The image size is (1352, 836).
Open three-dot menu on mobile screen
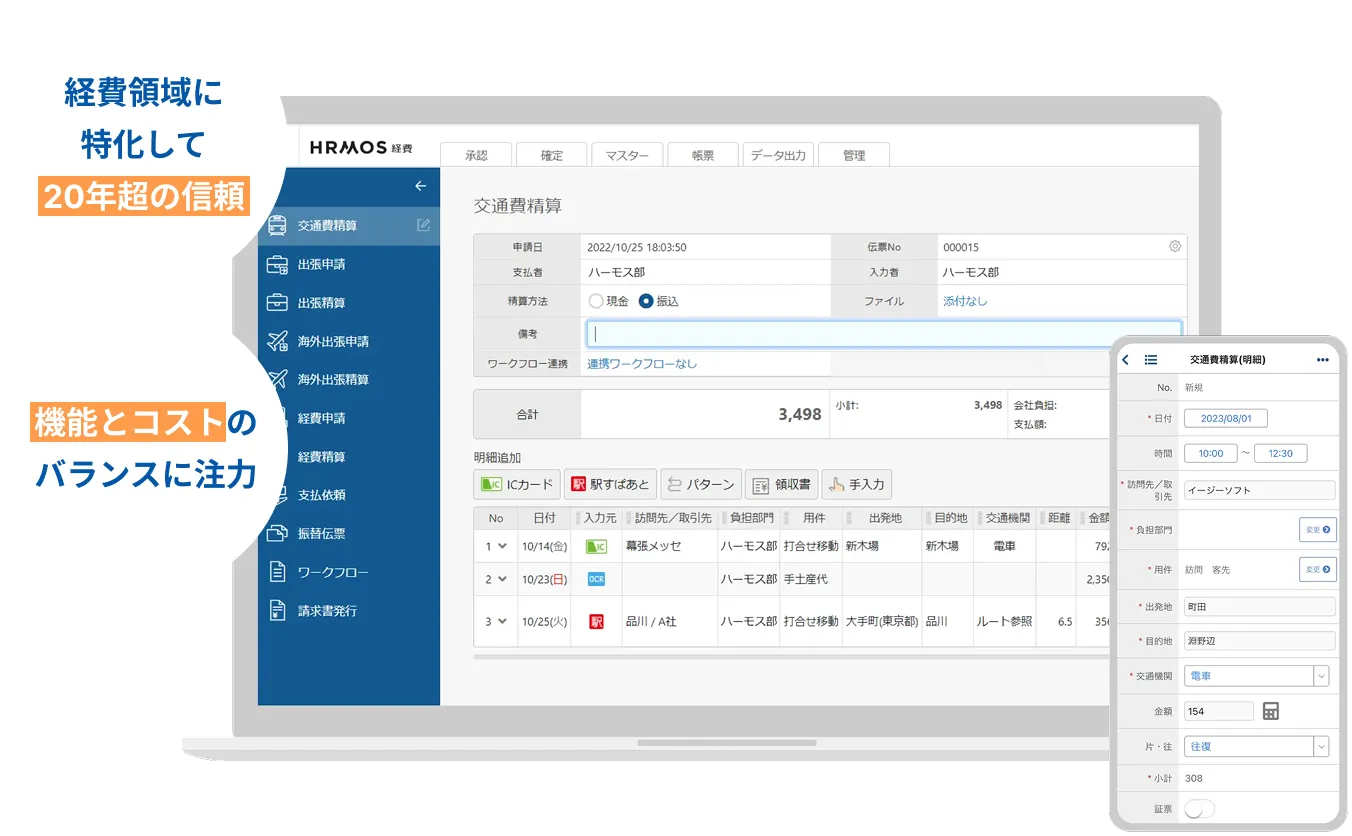1323,360
